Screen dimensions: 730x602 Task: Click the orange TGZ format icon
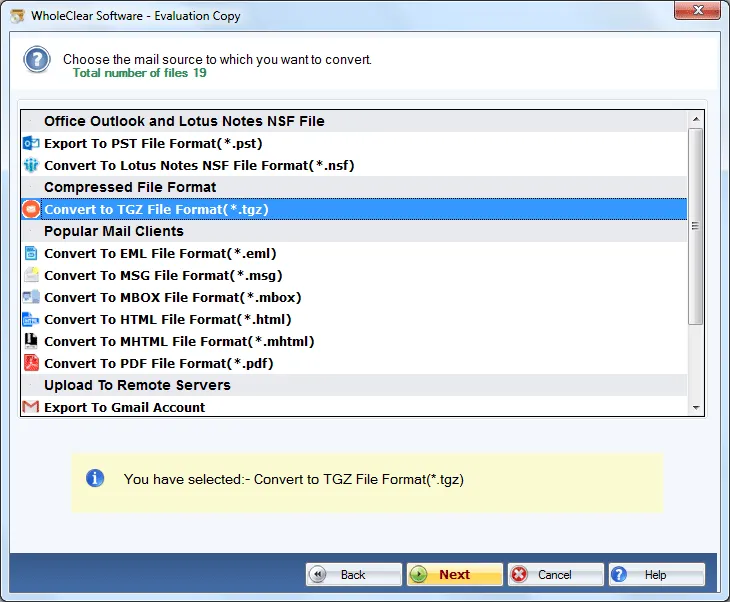click(31, 209)
